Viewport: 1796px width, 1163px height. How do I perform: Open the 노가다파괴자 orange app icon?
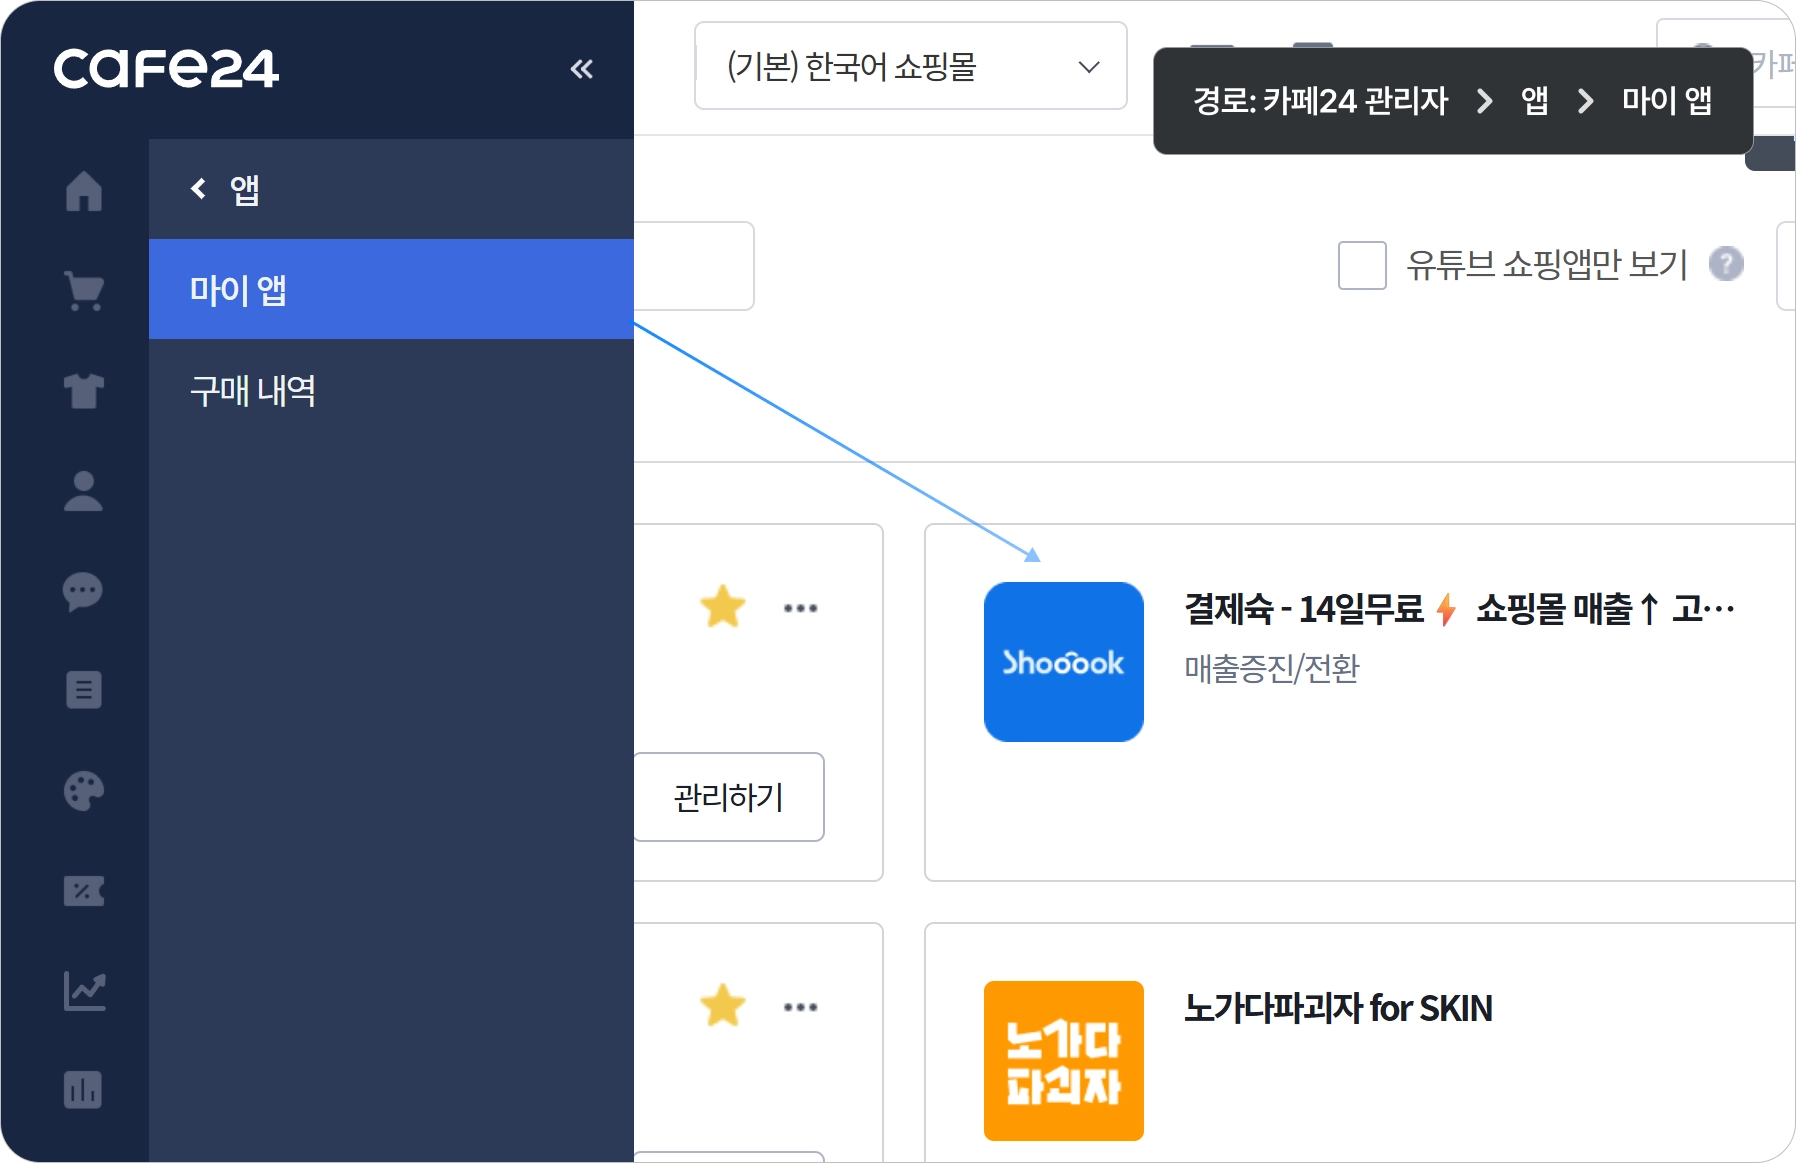click(x=1064, y=1061)
